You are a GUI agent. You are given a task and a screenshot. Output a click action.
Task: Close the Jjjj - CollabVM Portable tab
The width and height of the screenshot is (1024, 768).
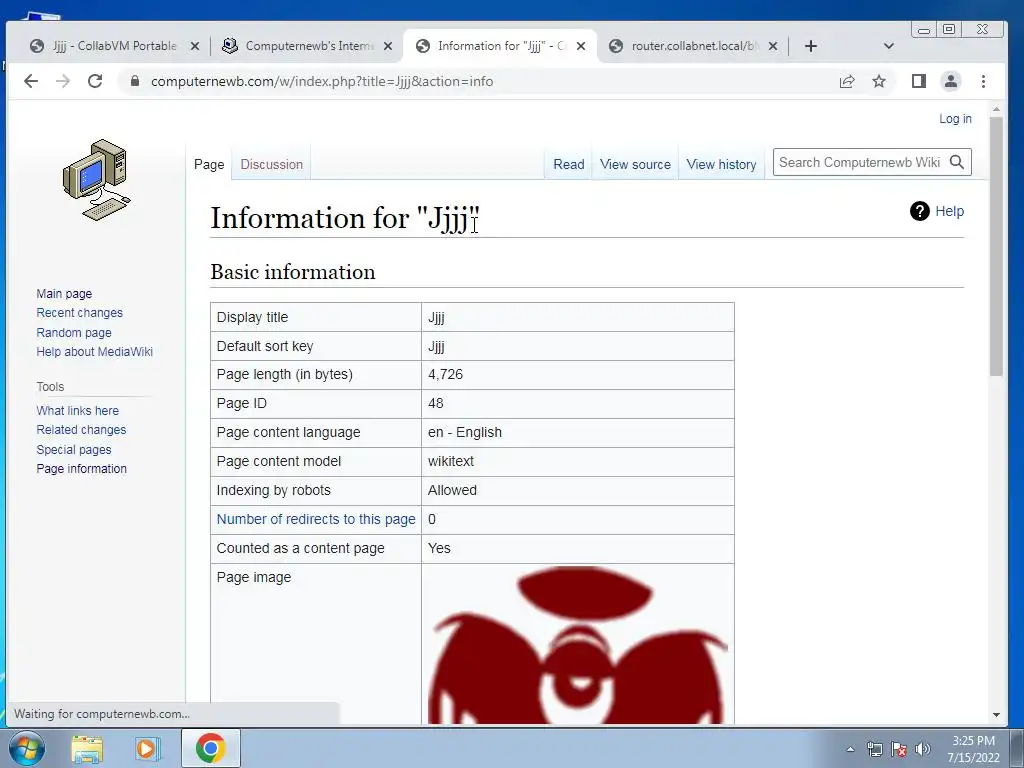[195, 46]
